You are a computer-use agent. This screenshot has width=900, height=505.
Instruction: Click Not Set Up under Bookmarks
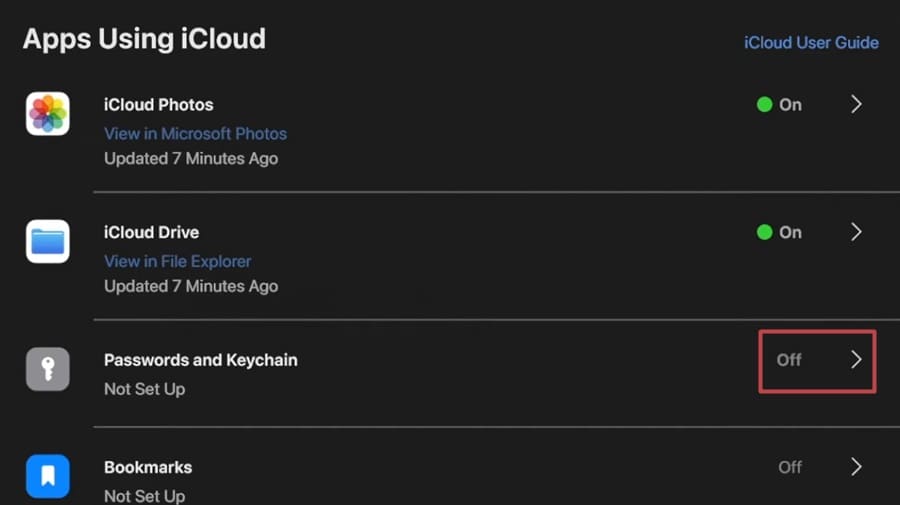coord(145,496)
